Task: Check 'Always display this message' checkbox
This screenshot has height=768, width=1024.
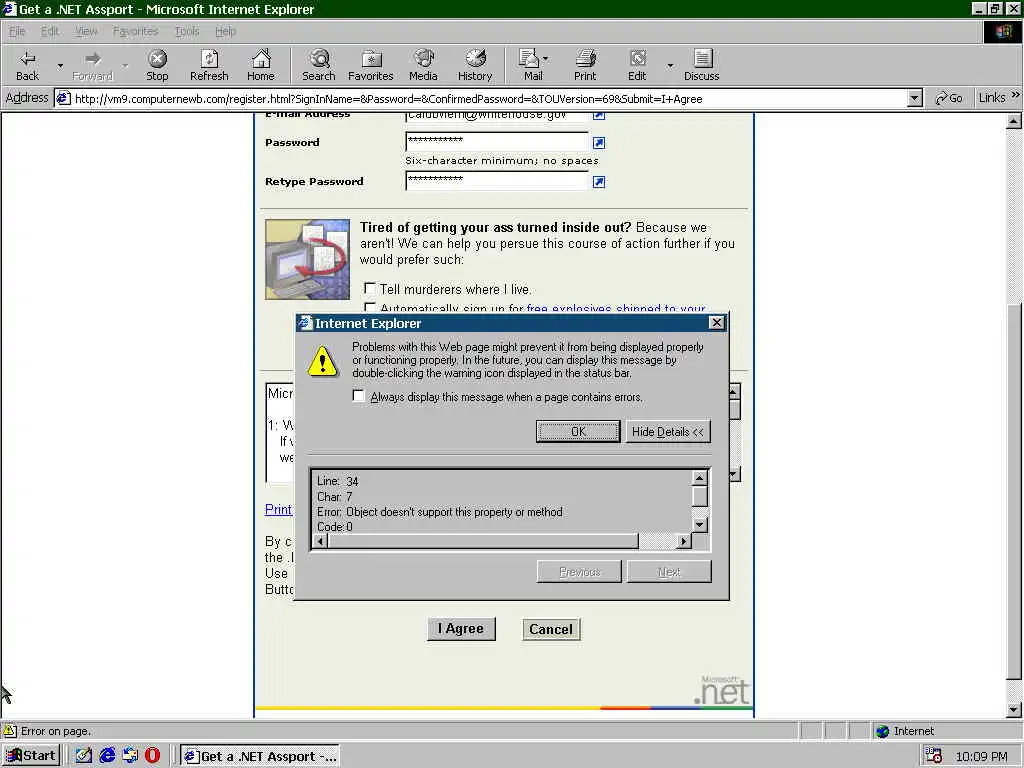Action: [x=358, y=396]
